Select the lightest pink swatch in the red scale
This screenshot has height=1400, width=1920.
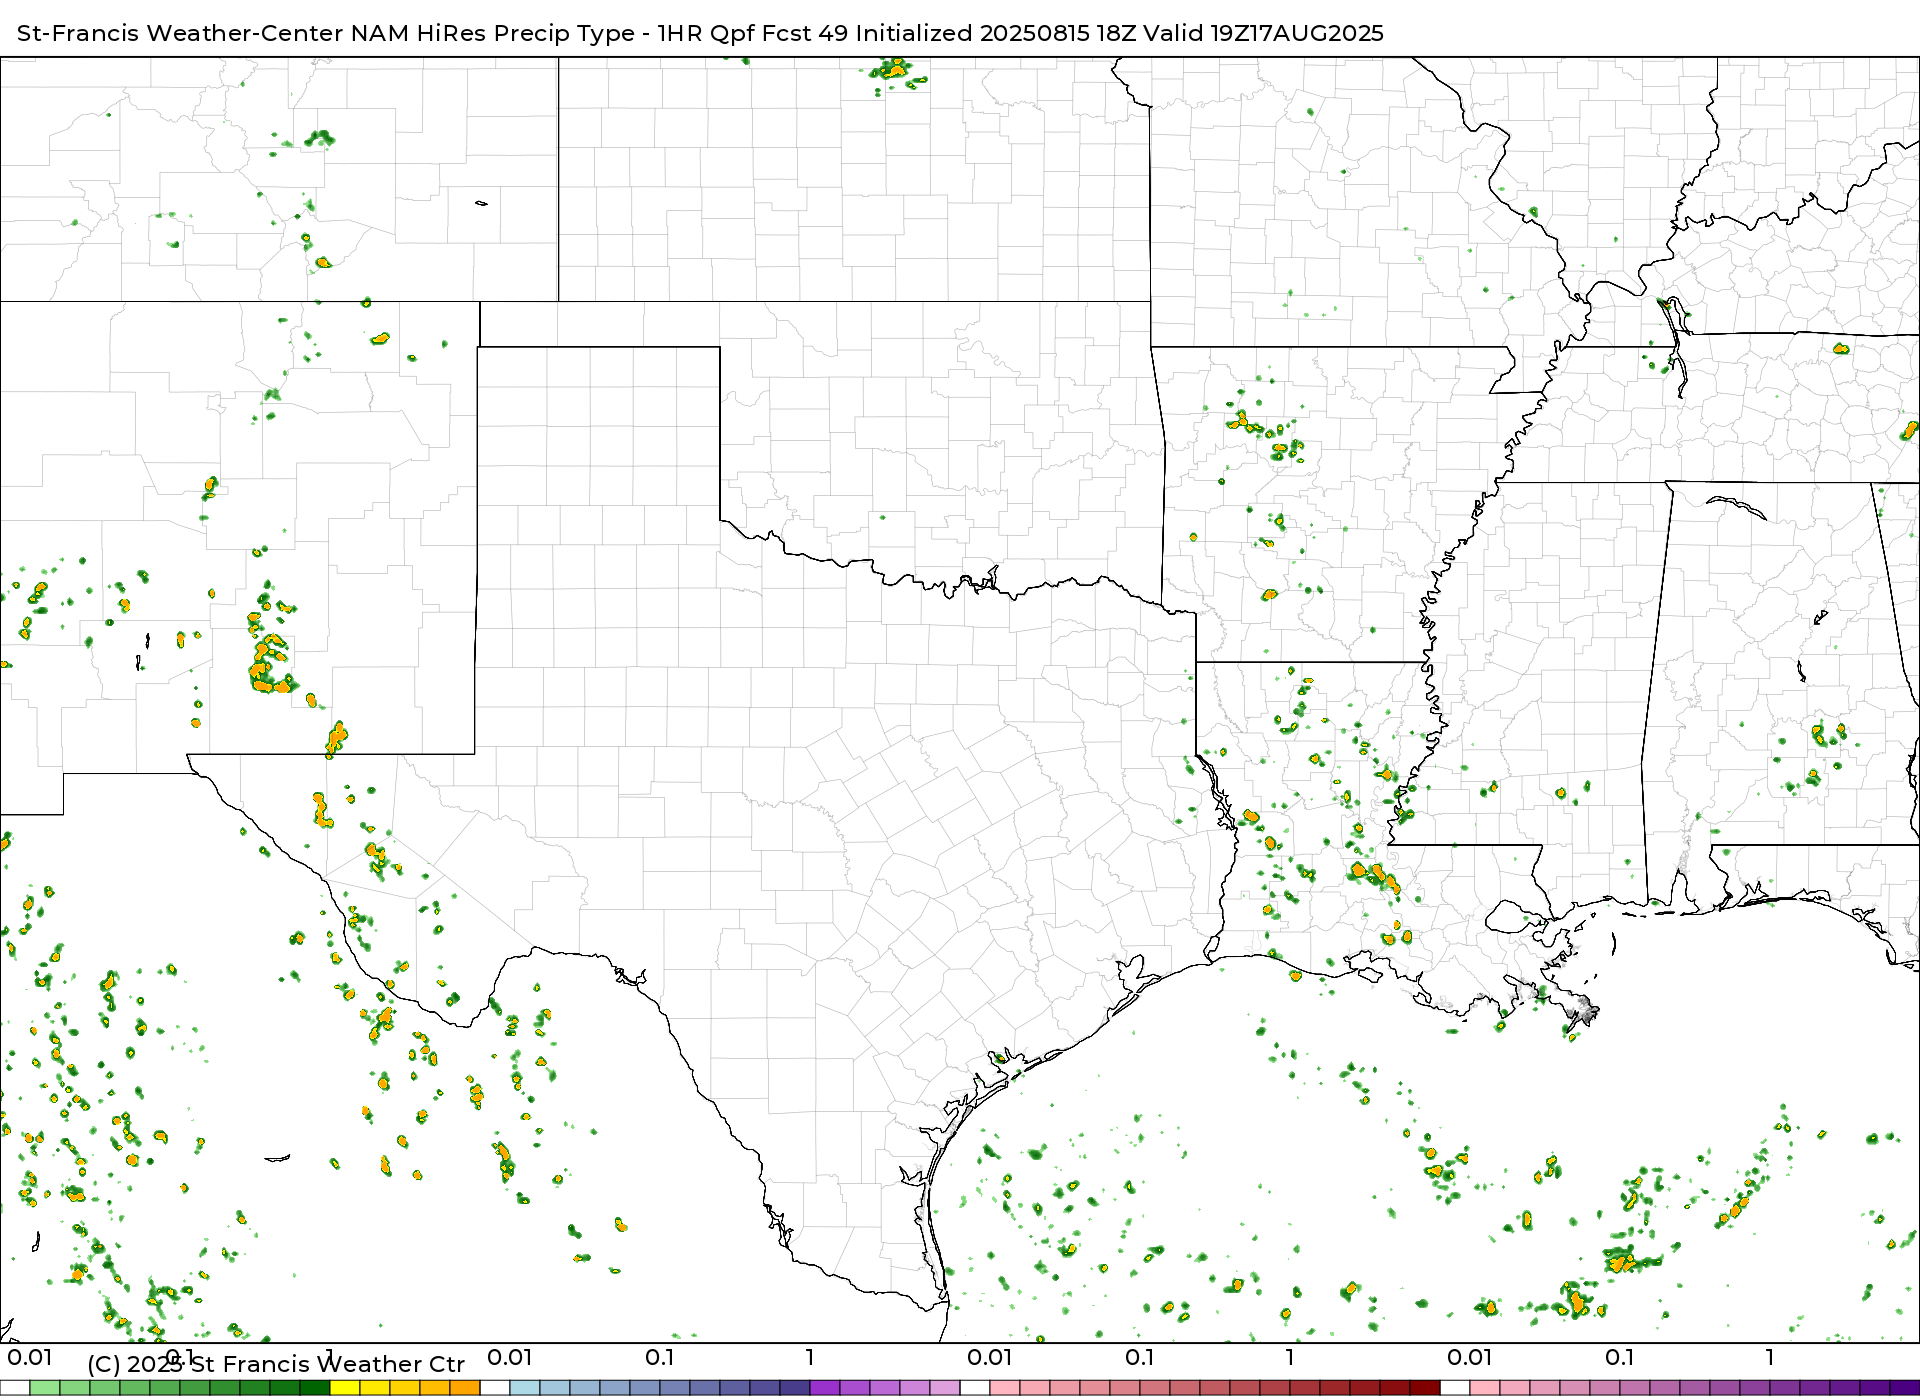click(1005, 1388)
